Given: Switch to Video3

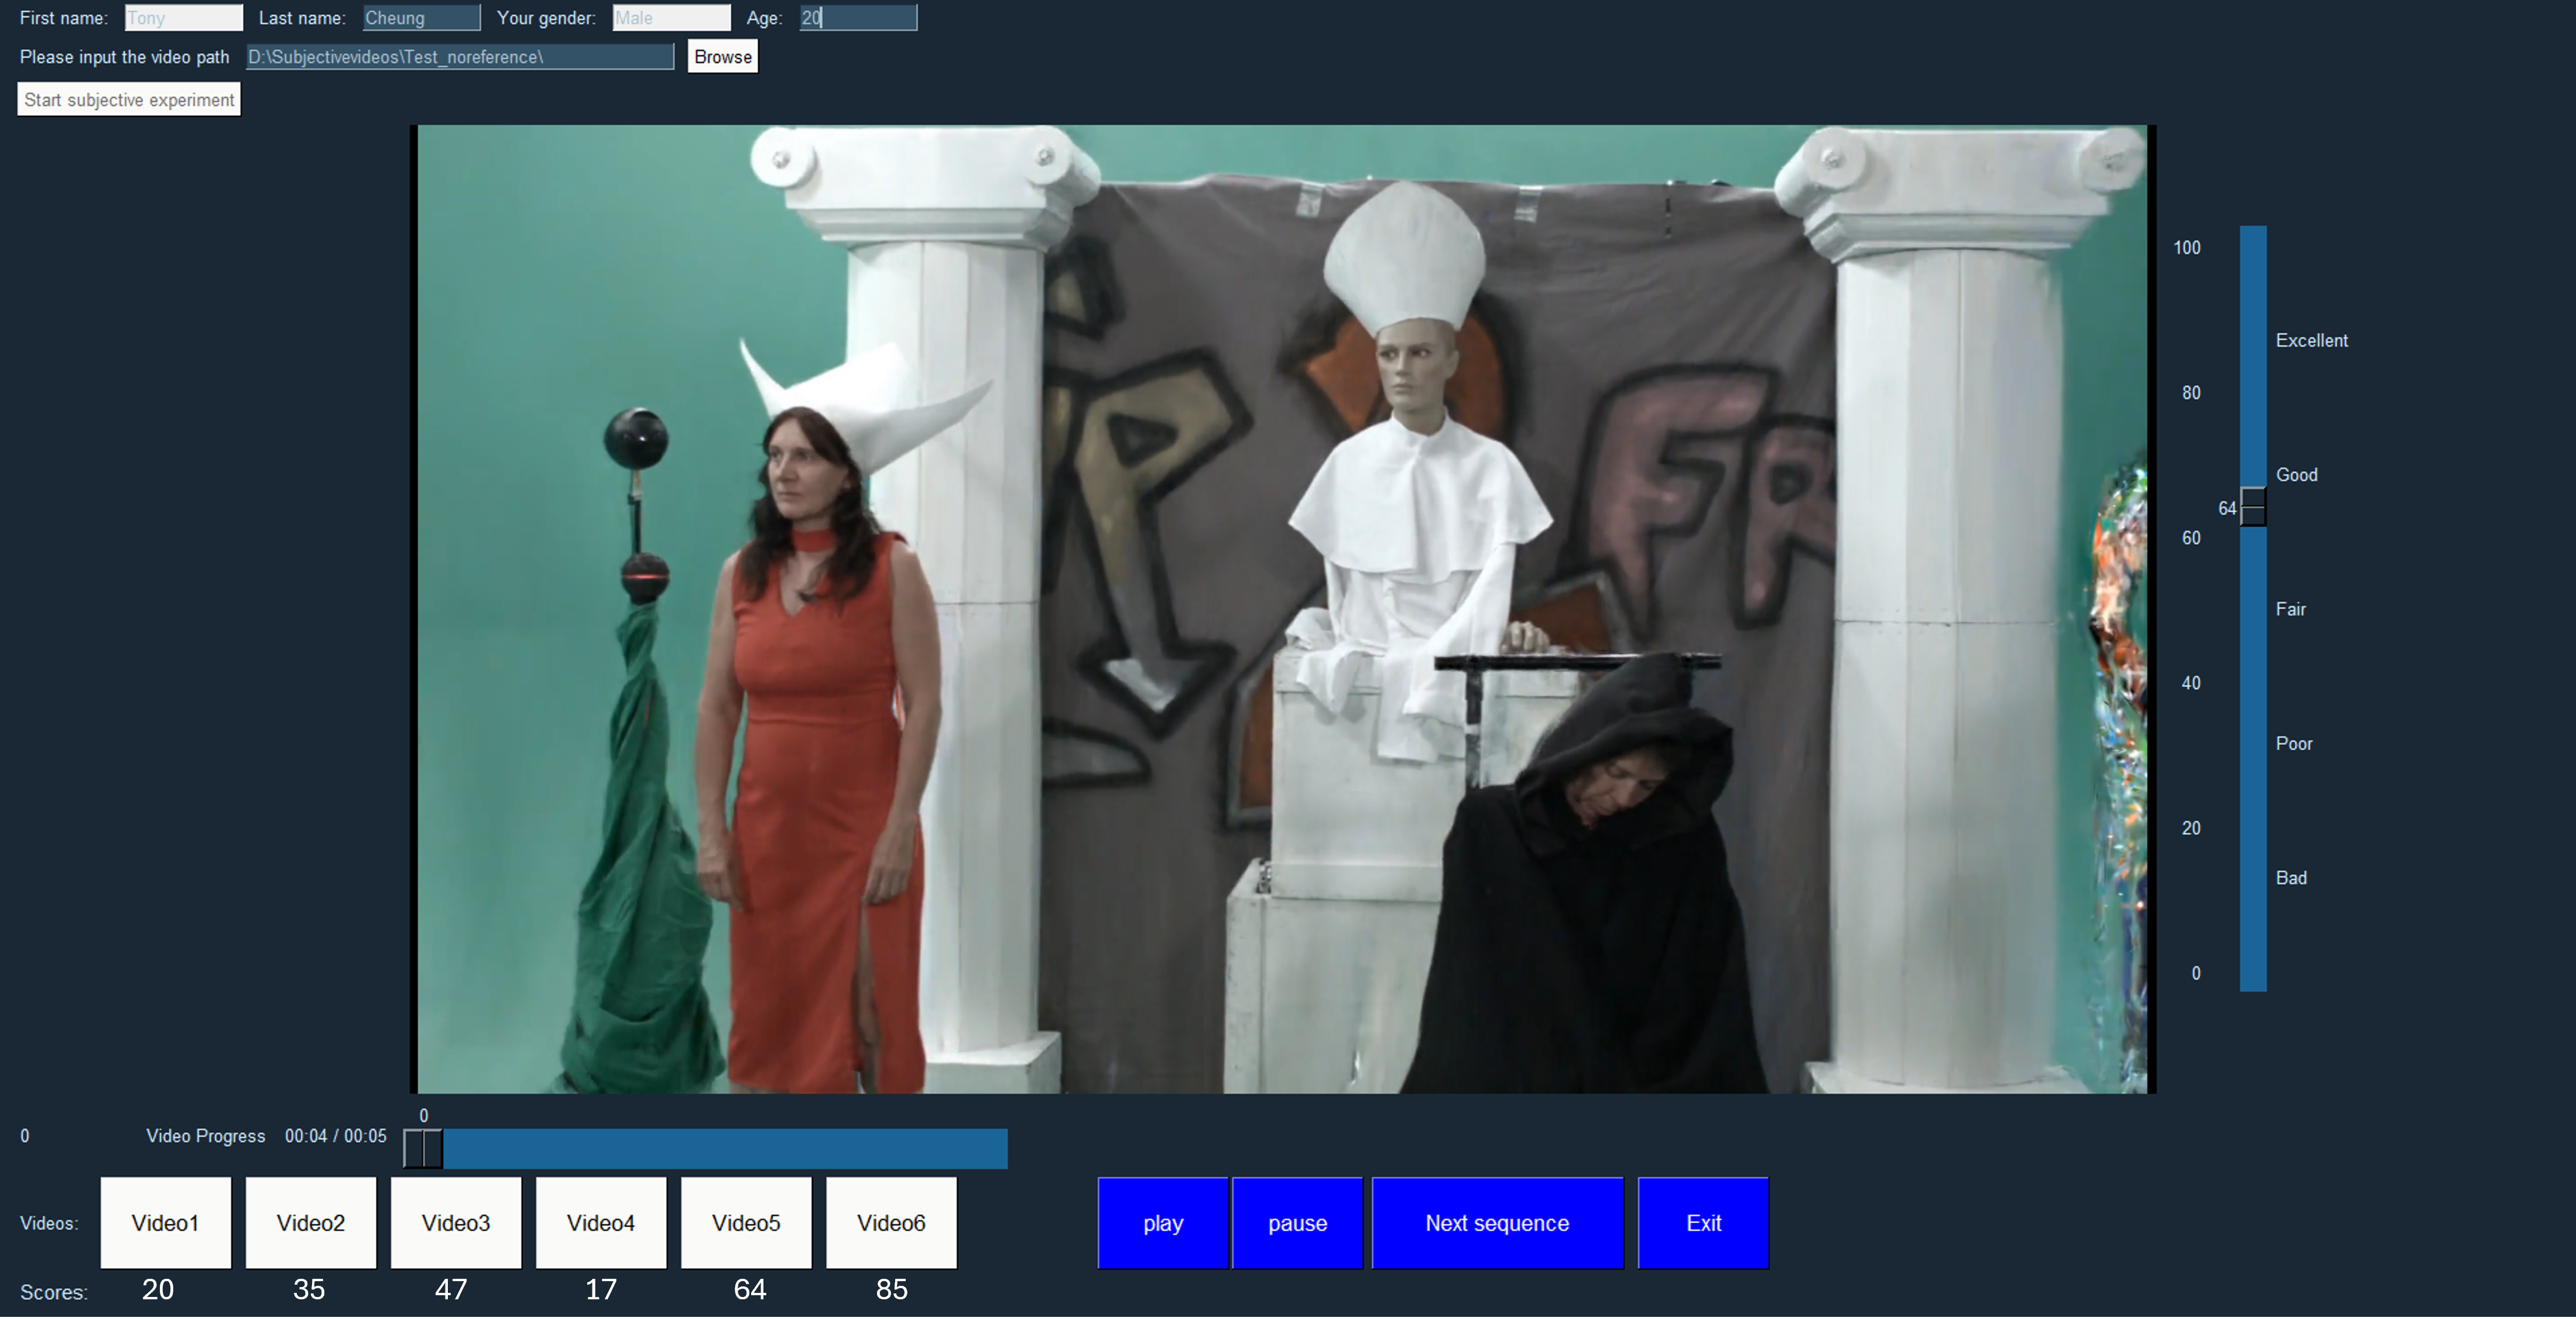Looking at the screenshot, I should [456, 1223].
